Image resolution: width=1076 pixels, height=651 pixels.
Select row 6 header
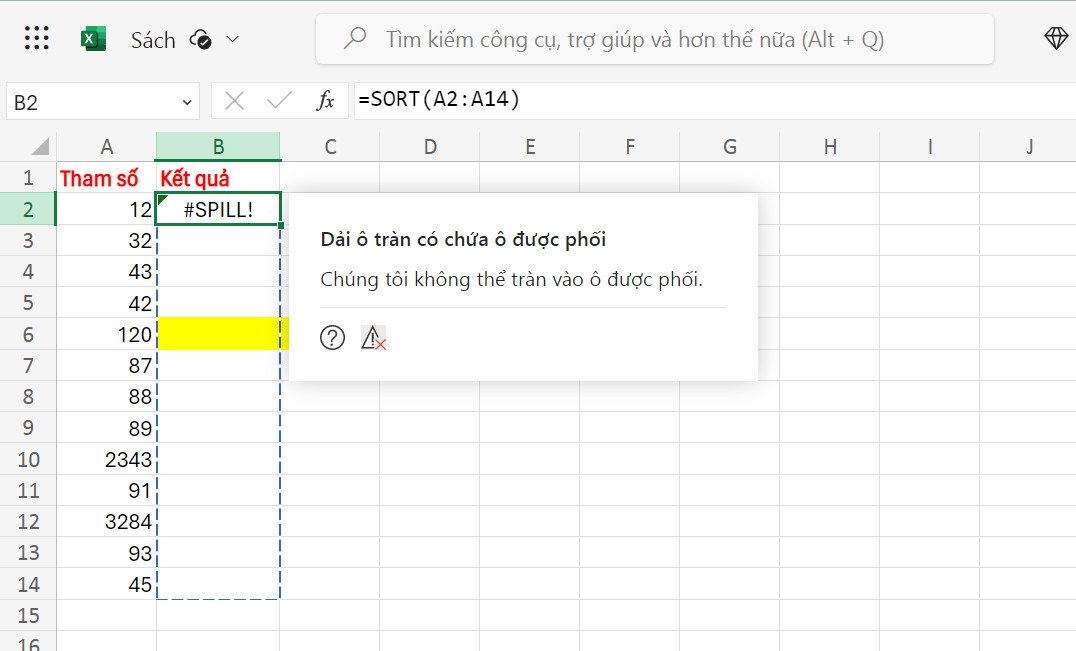tap(28, 334)
